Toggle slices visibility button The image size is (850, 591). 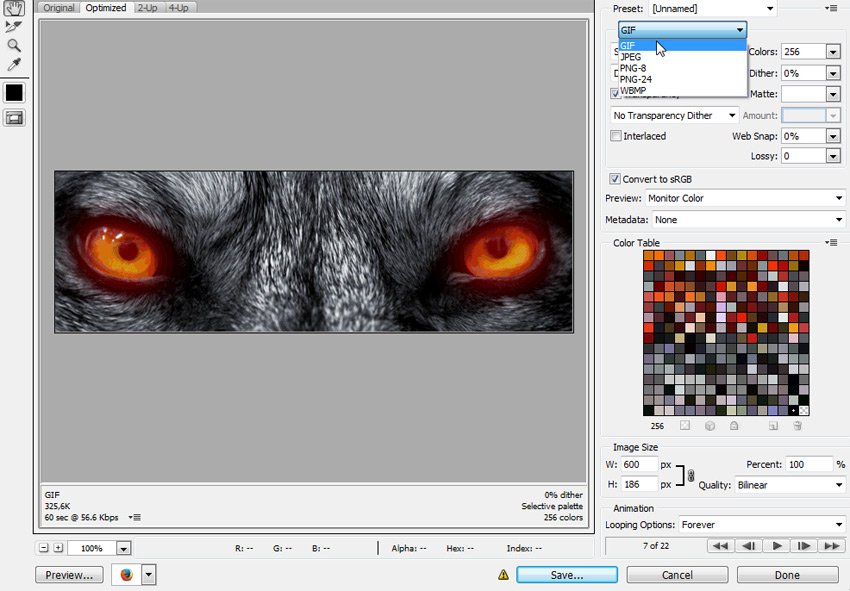(14, 118)
